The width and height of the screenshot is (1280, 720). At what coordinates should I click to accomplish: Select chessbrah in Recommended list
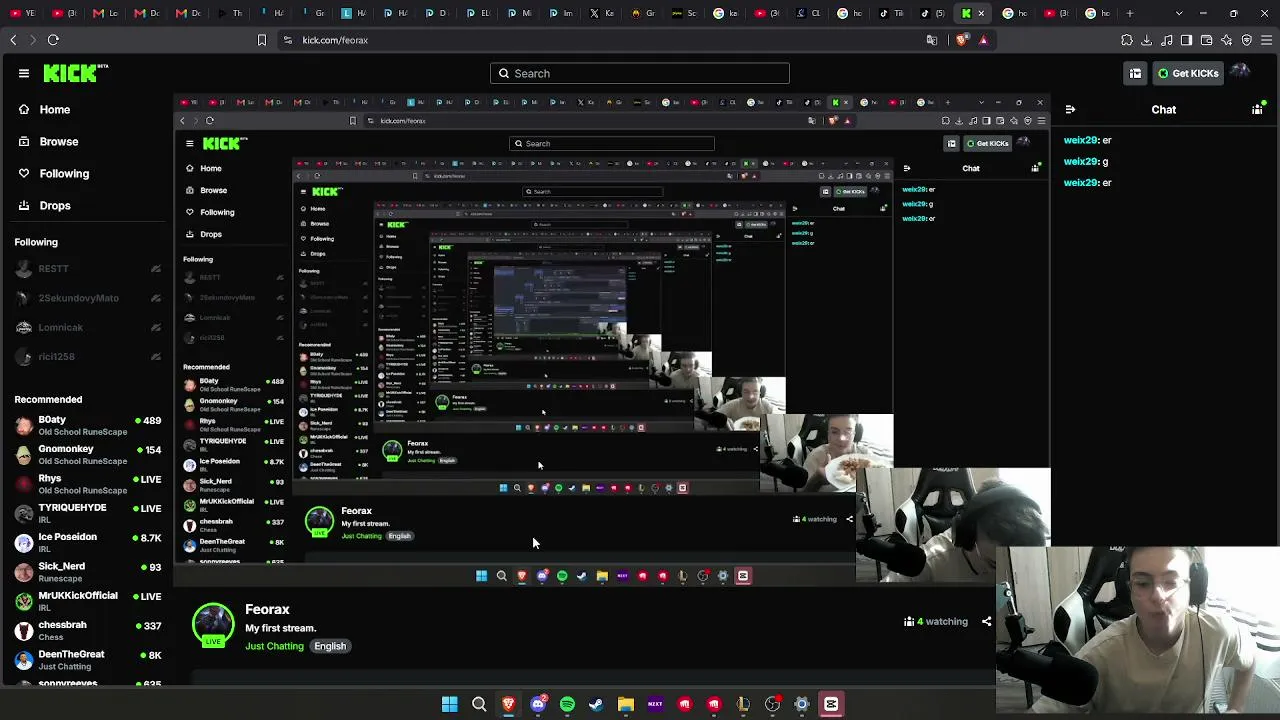click(87, 630)
